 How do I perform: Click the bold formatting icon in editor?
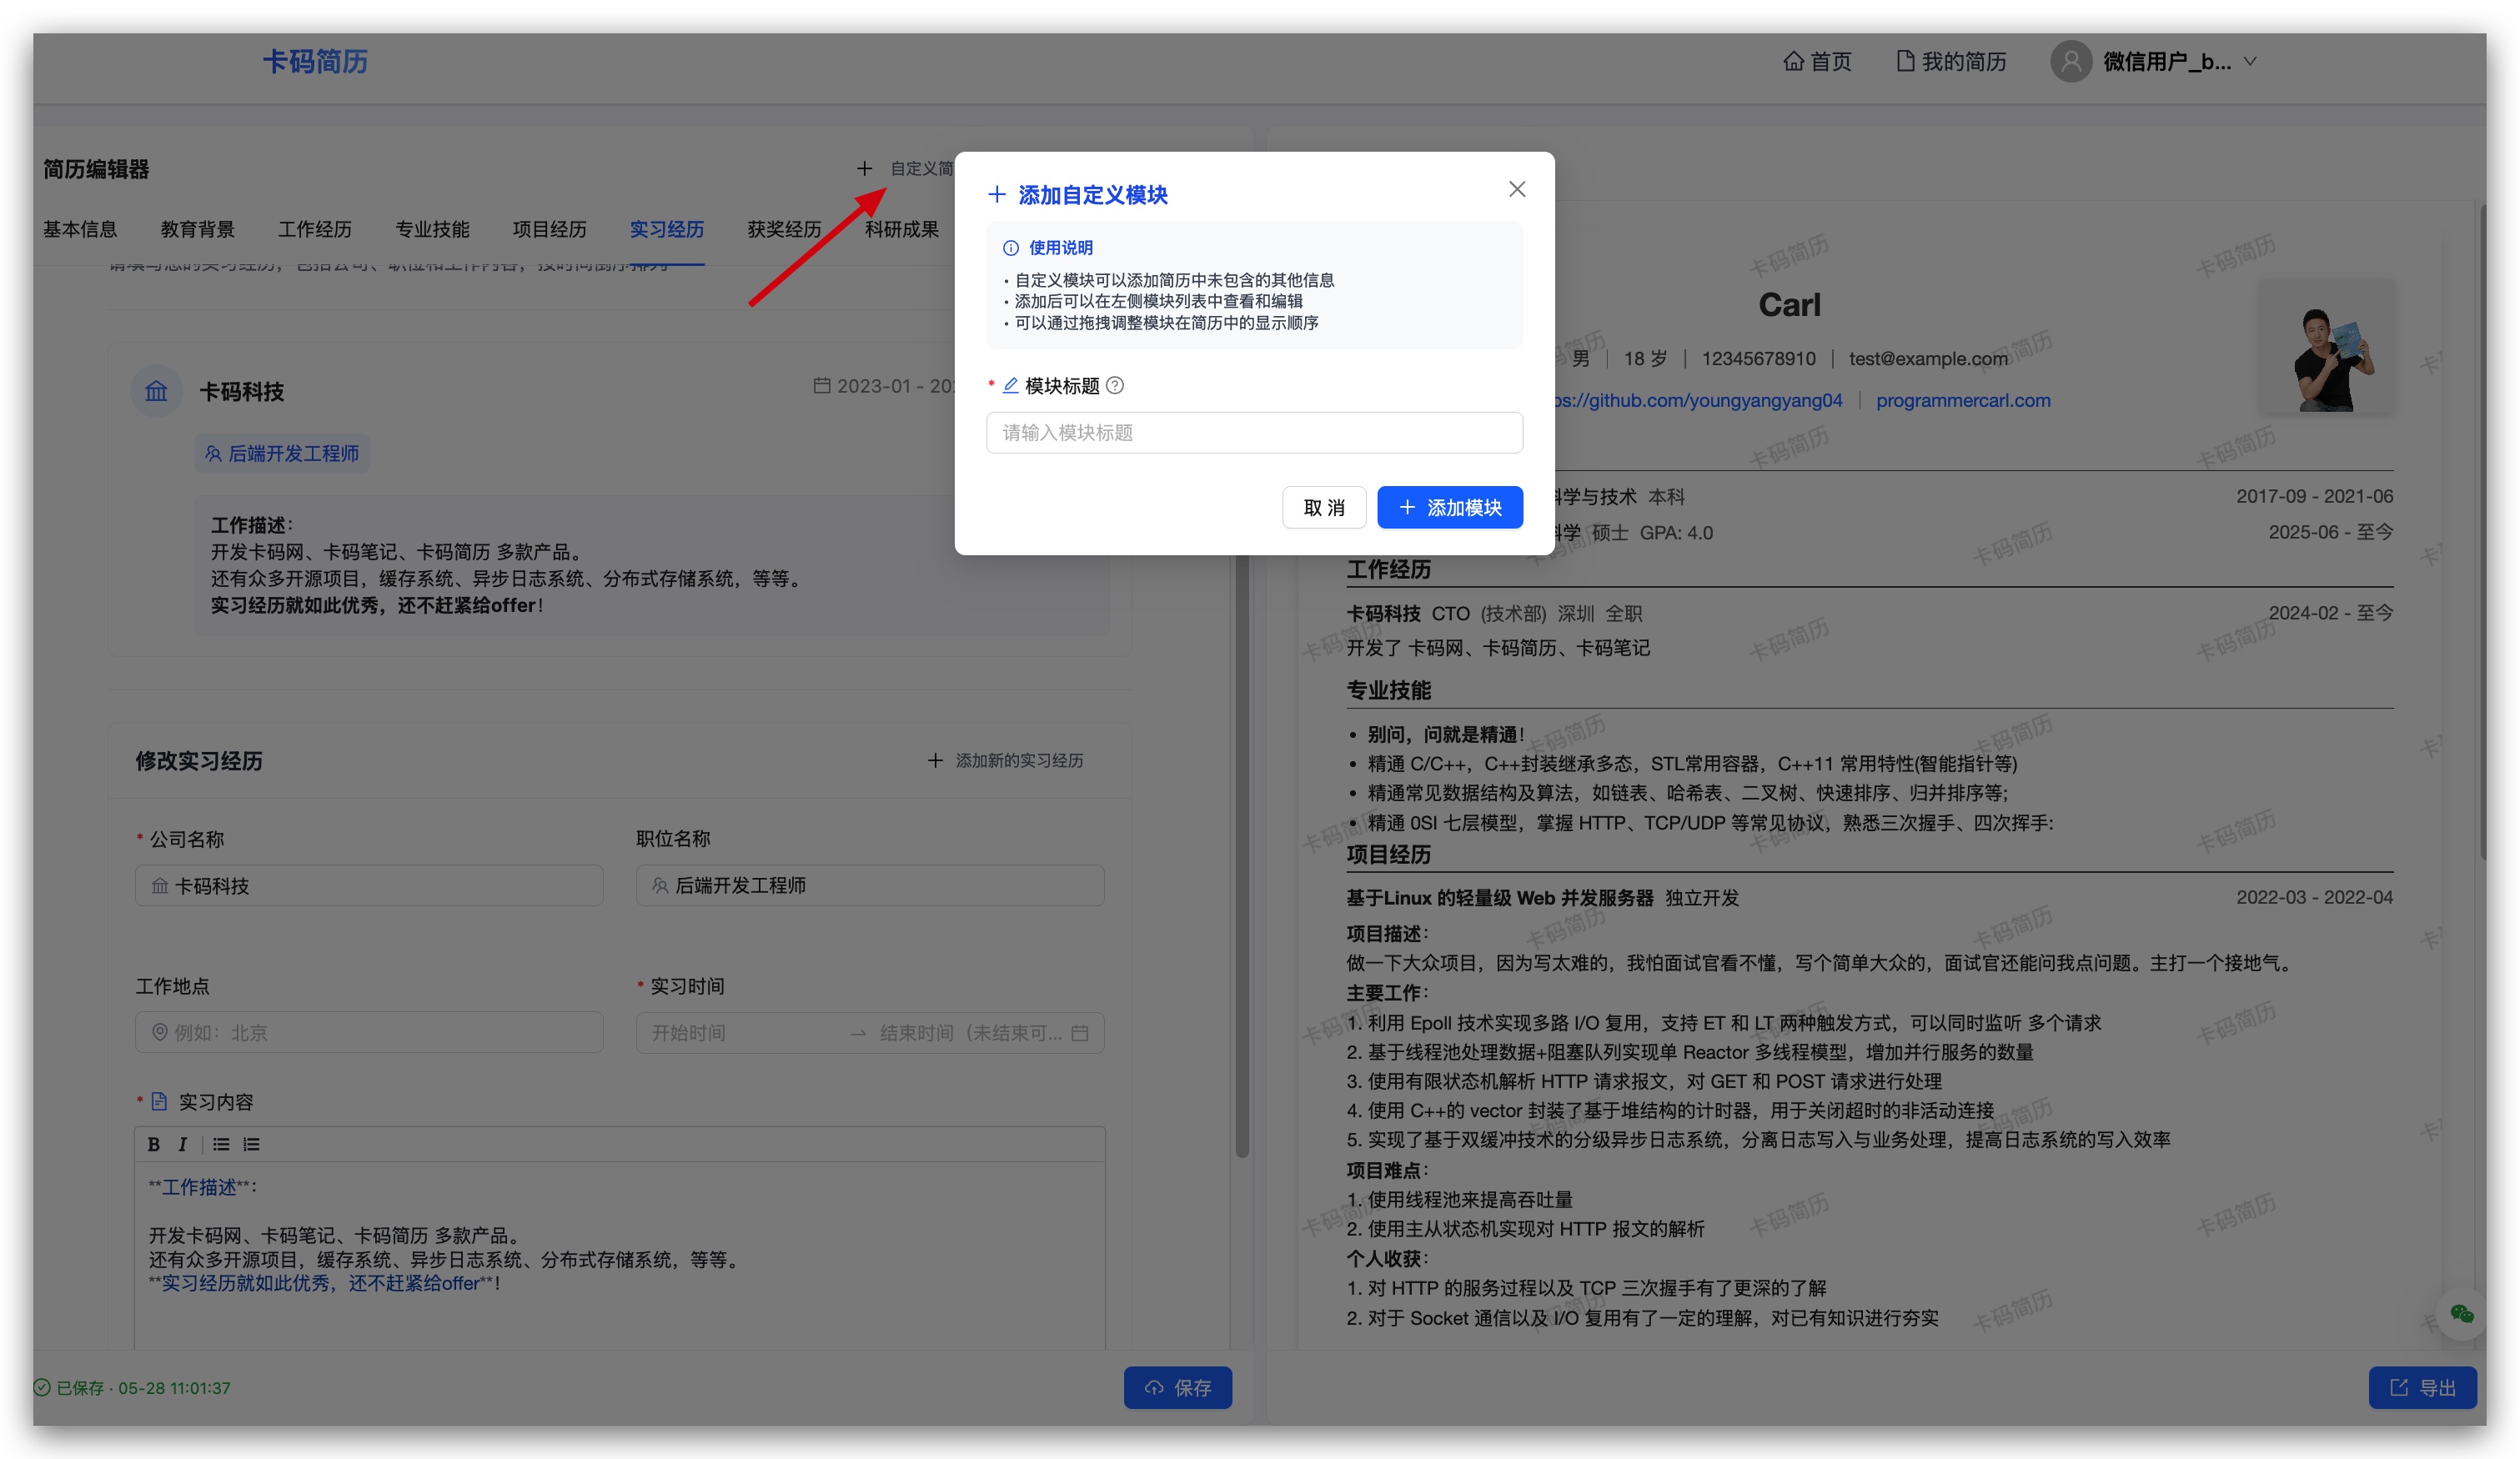tap(153, 1144)
